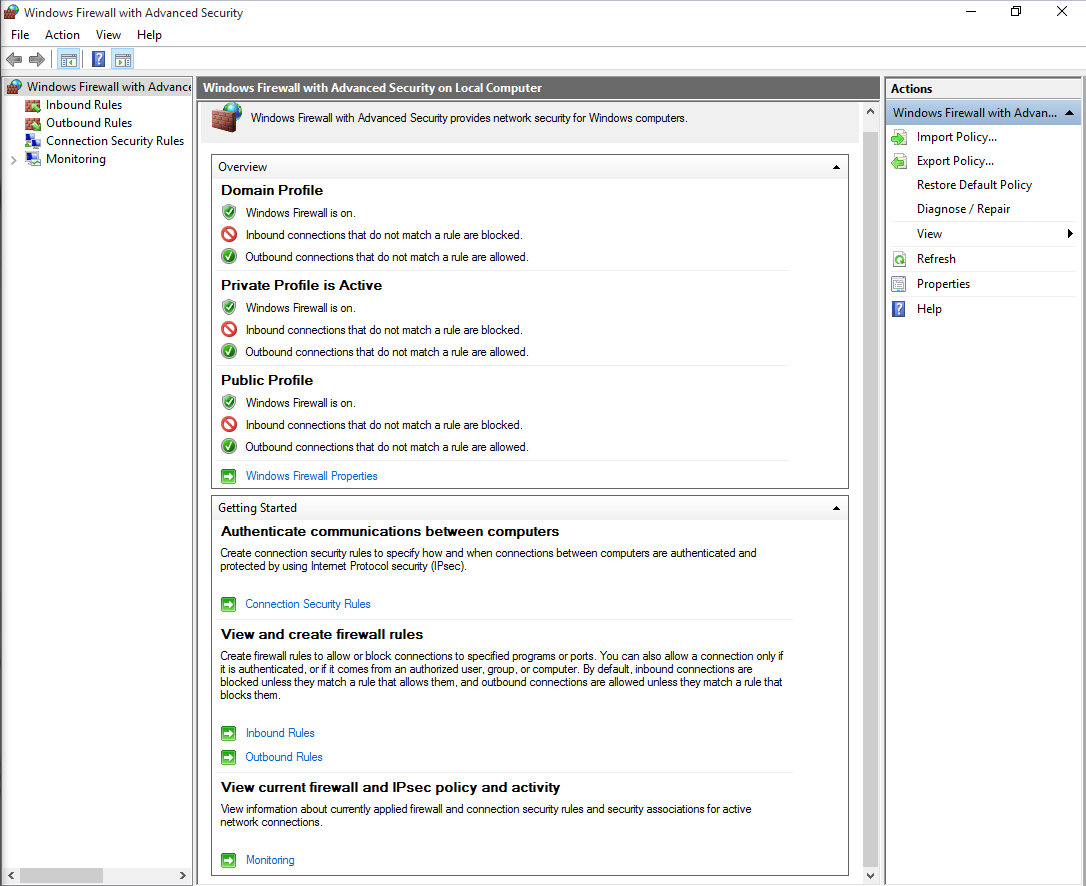Image resolution: width=1086 pixels, height=886 pixels.
Task: Click the Private Profile is Active heading
Action: pyautogui.click(x=301, y=285)
